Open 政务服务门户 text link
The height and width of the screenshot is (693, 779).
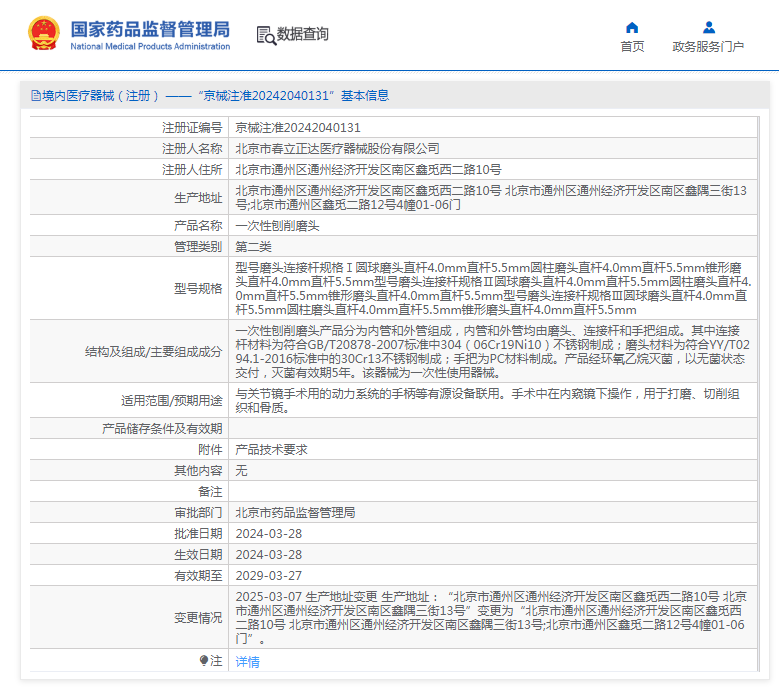pyautogui.click(x=708, y=46)
